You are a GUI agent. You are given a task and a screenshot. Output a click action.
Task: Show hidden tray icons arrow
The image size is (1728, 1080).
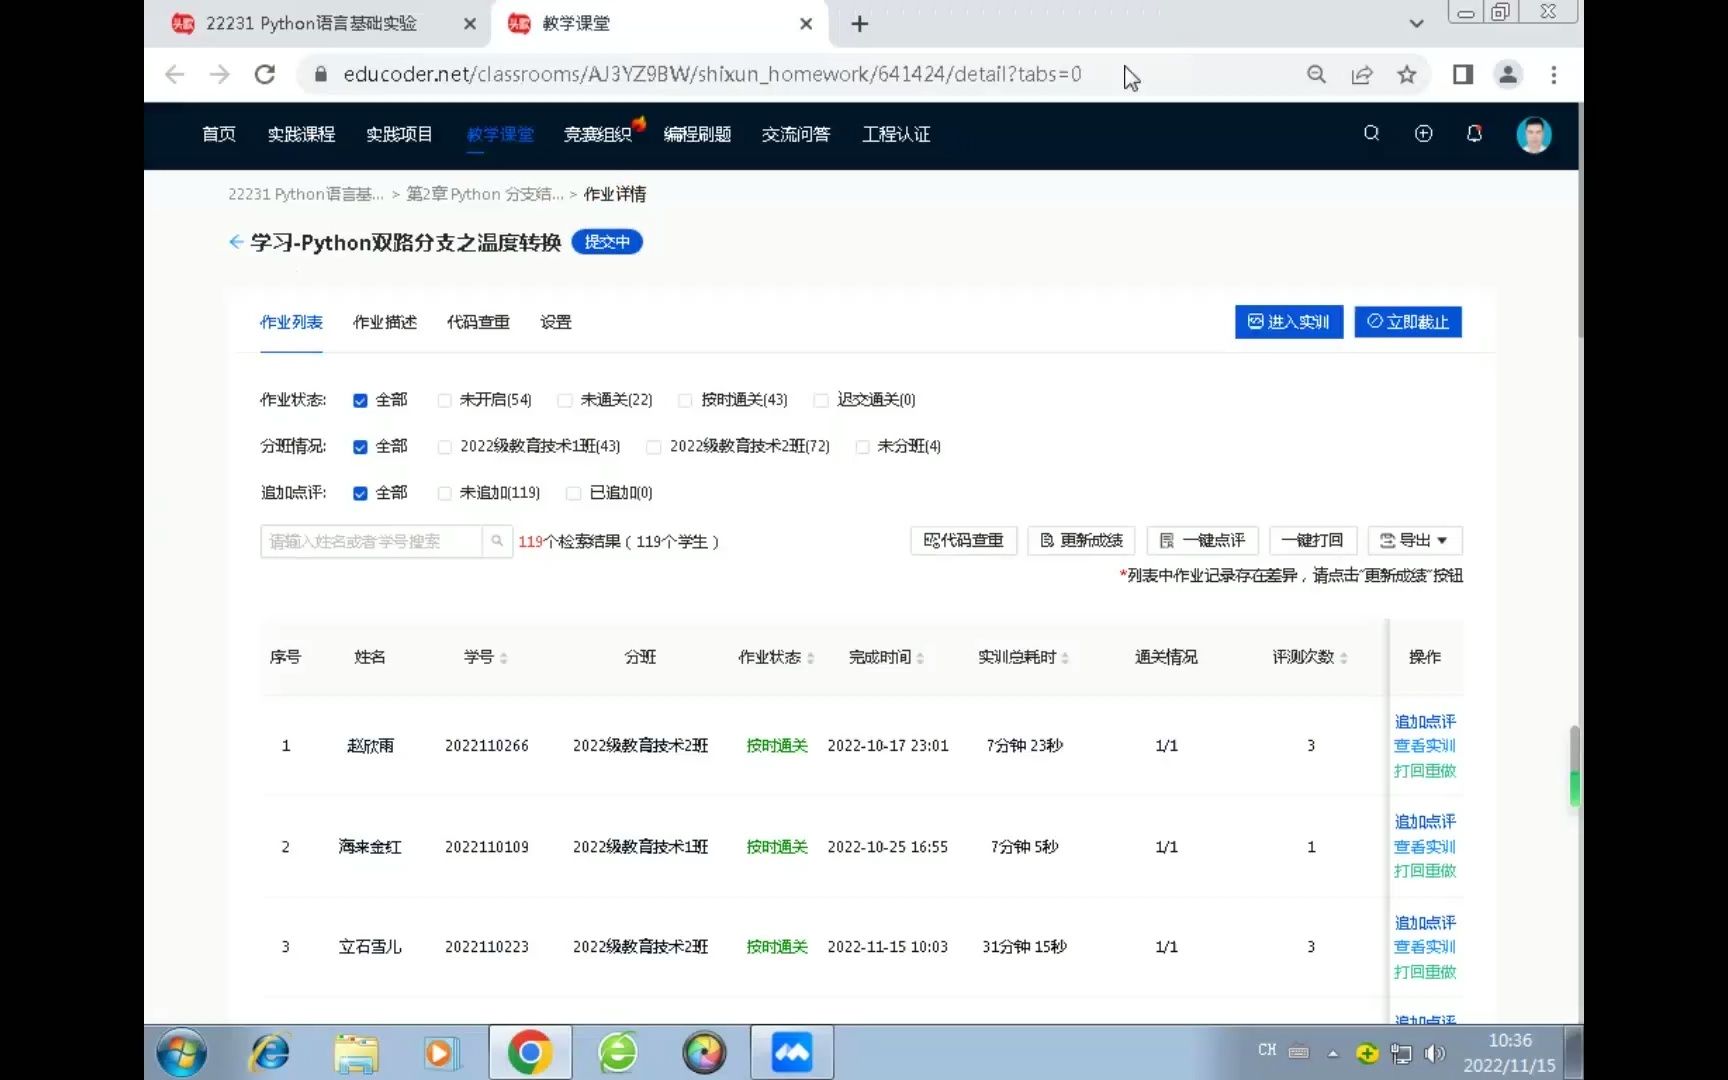point(1333,1053)
